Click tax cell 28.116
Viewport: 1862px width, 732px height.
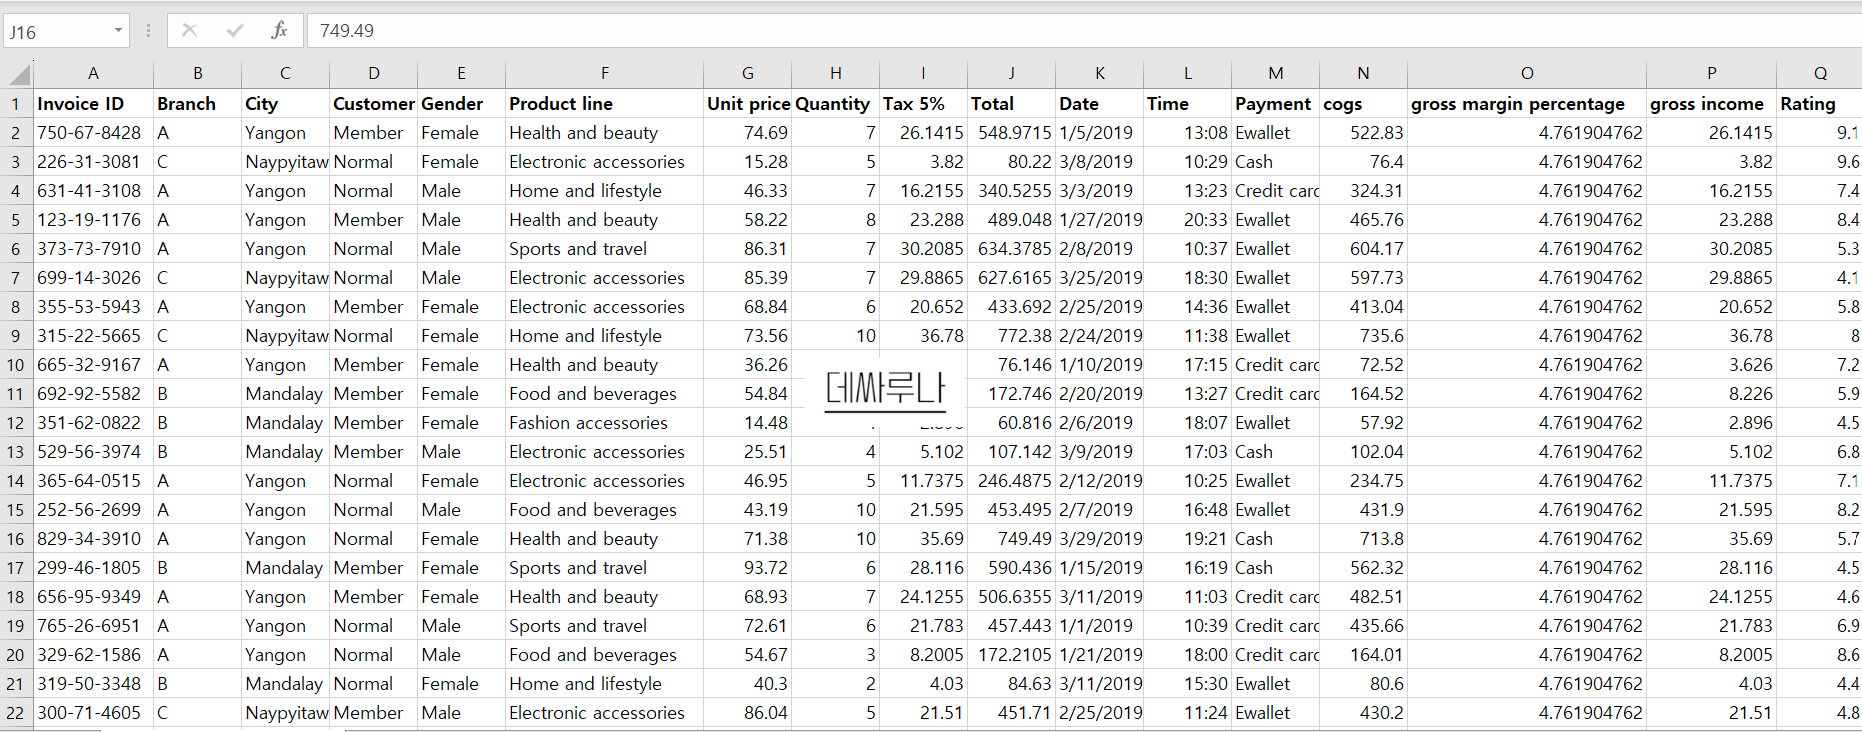tap(923, 568)
